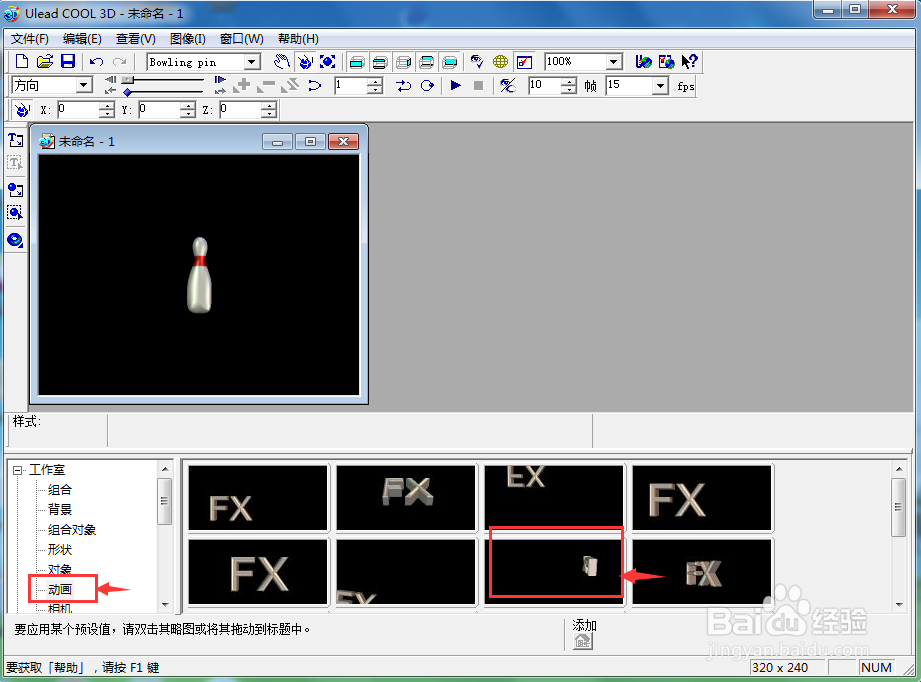Image resolution: width=921 pixels, height=682 pixels.
Task: Click the eye preview quality icon
Action: (477, 61)
